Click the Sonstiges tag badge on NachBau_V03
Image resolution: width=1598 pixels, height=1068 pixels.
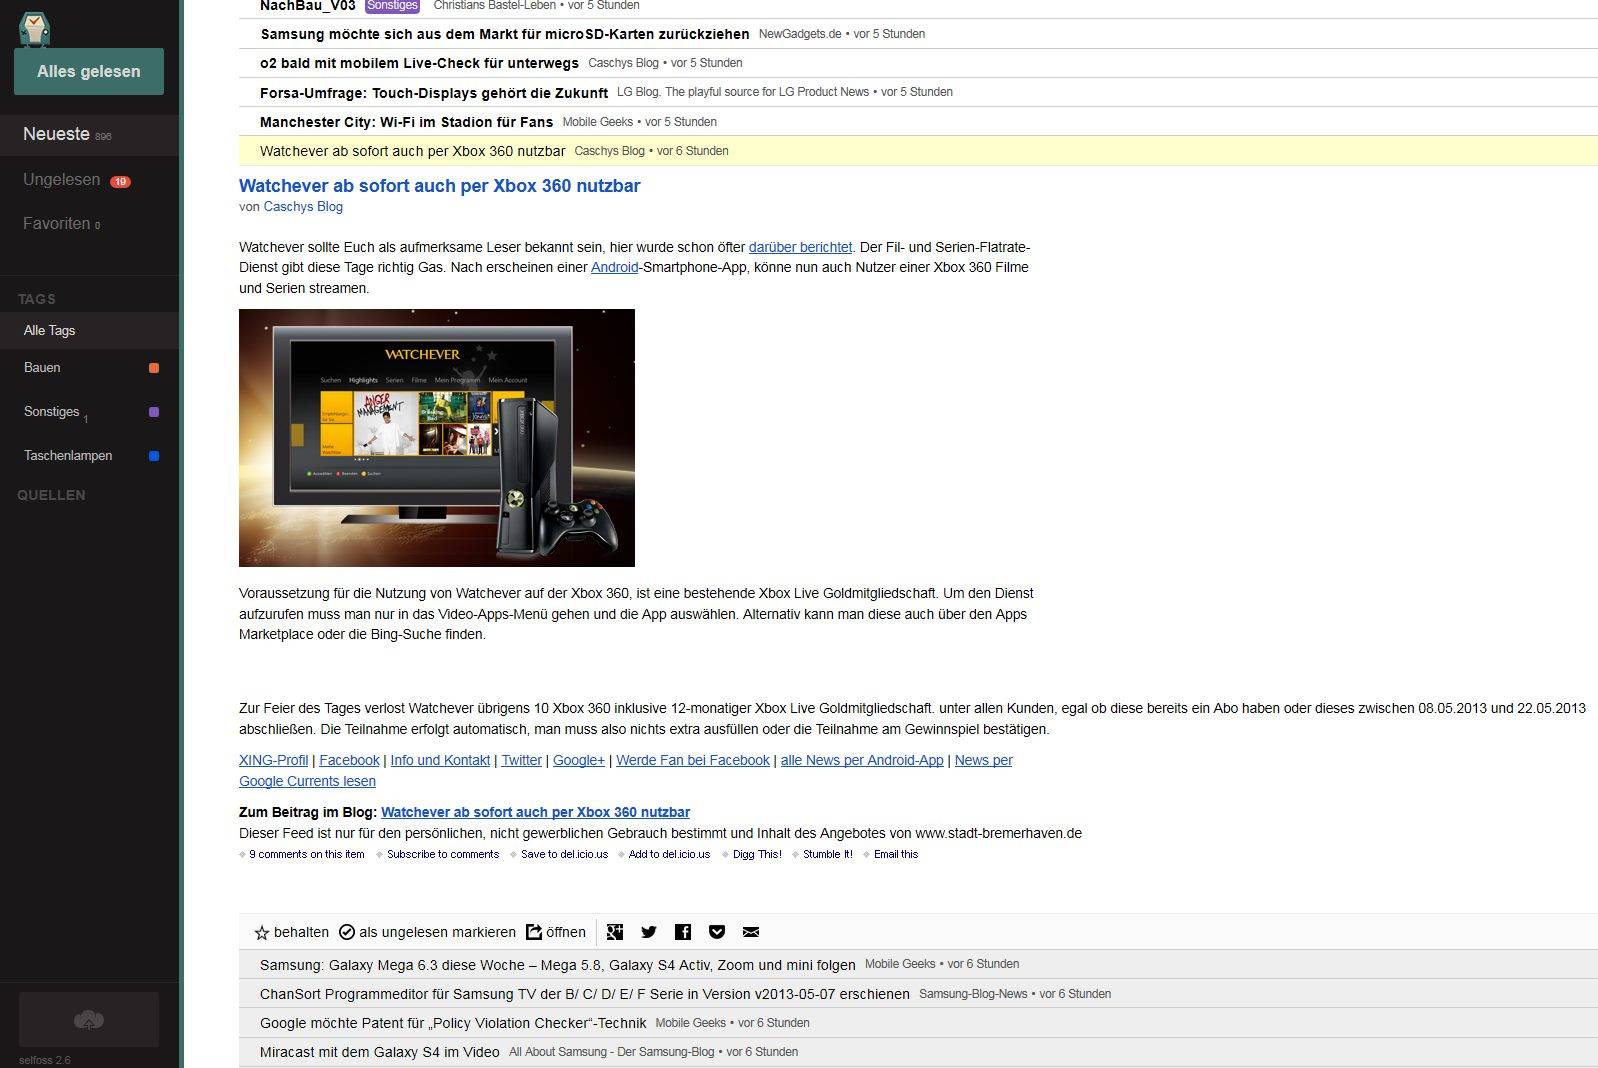click(392, 5)
